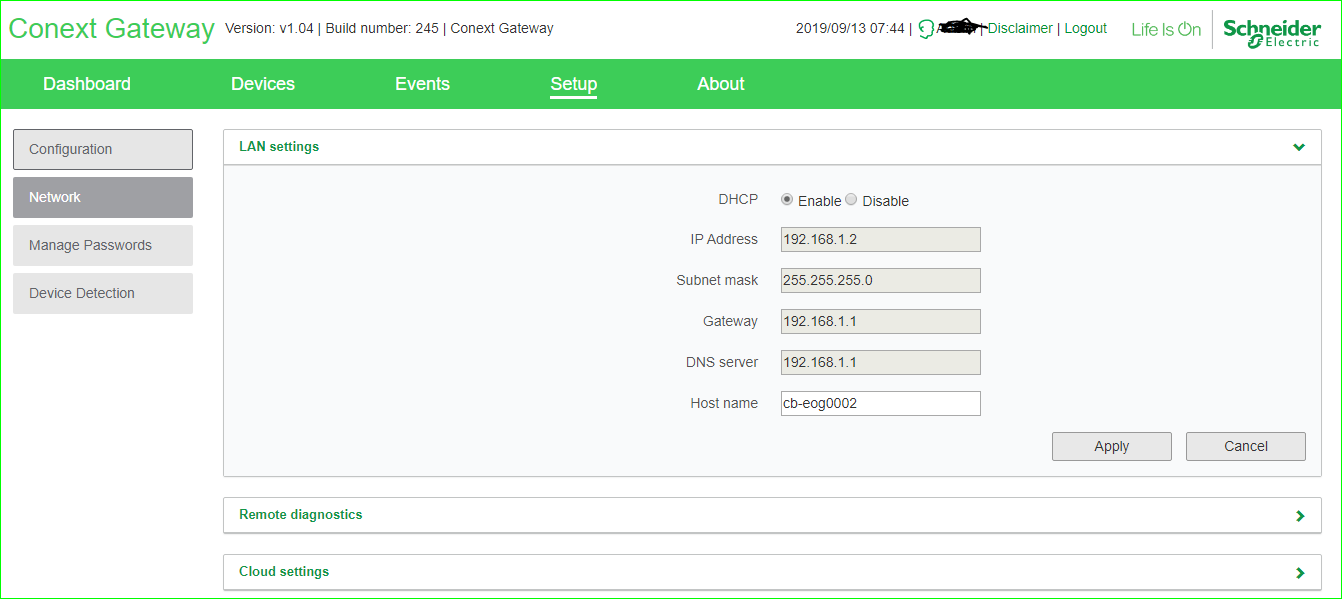
Task: Open the Dashboard tab
Action: tap(87, 84)
